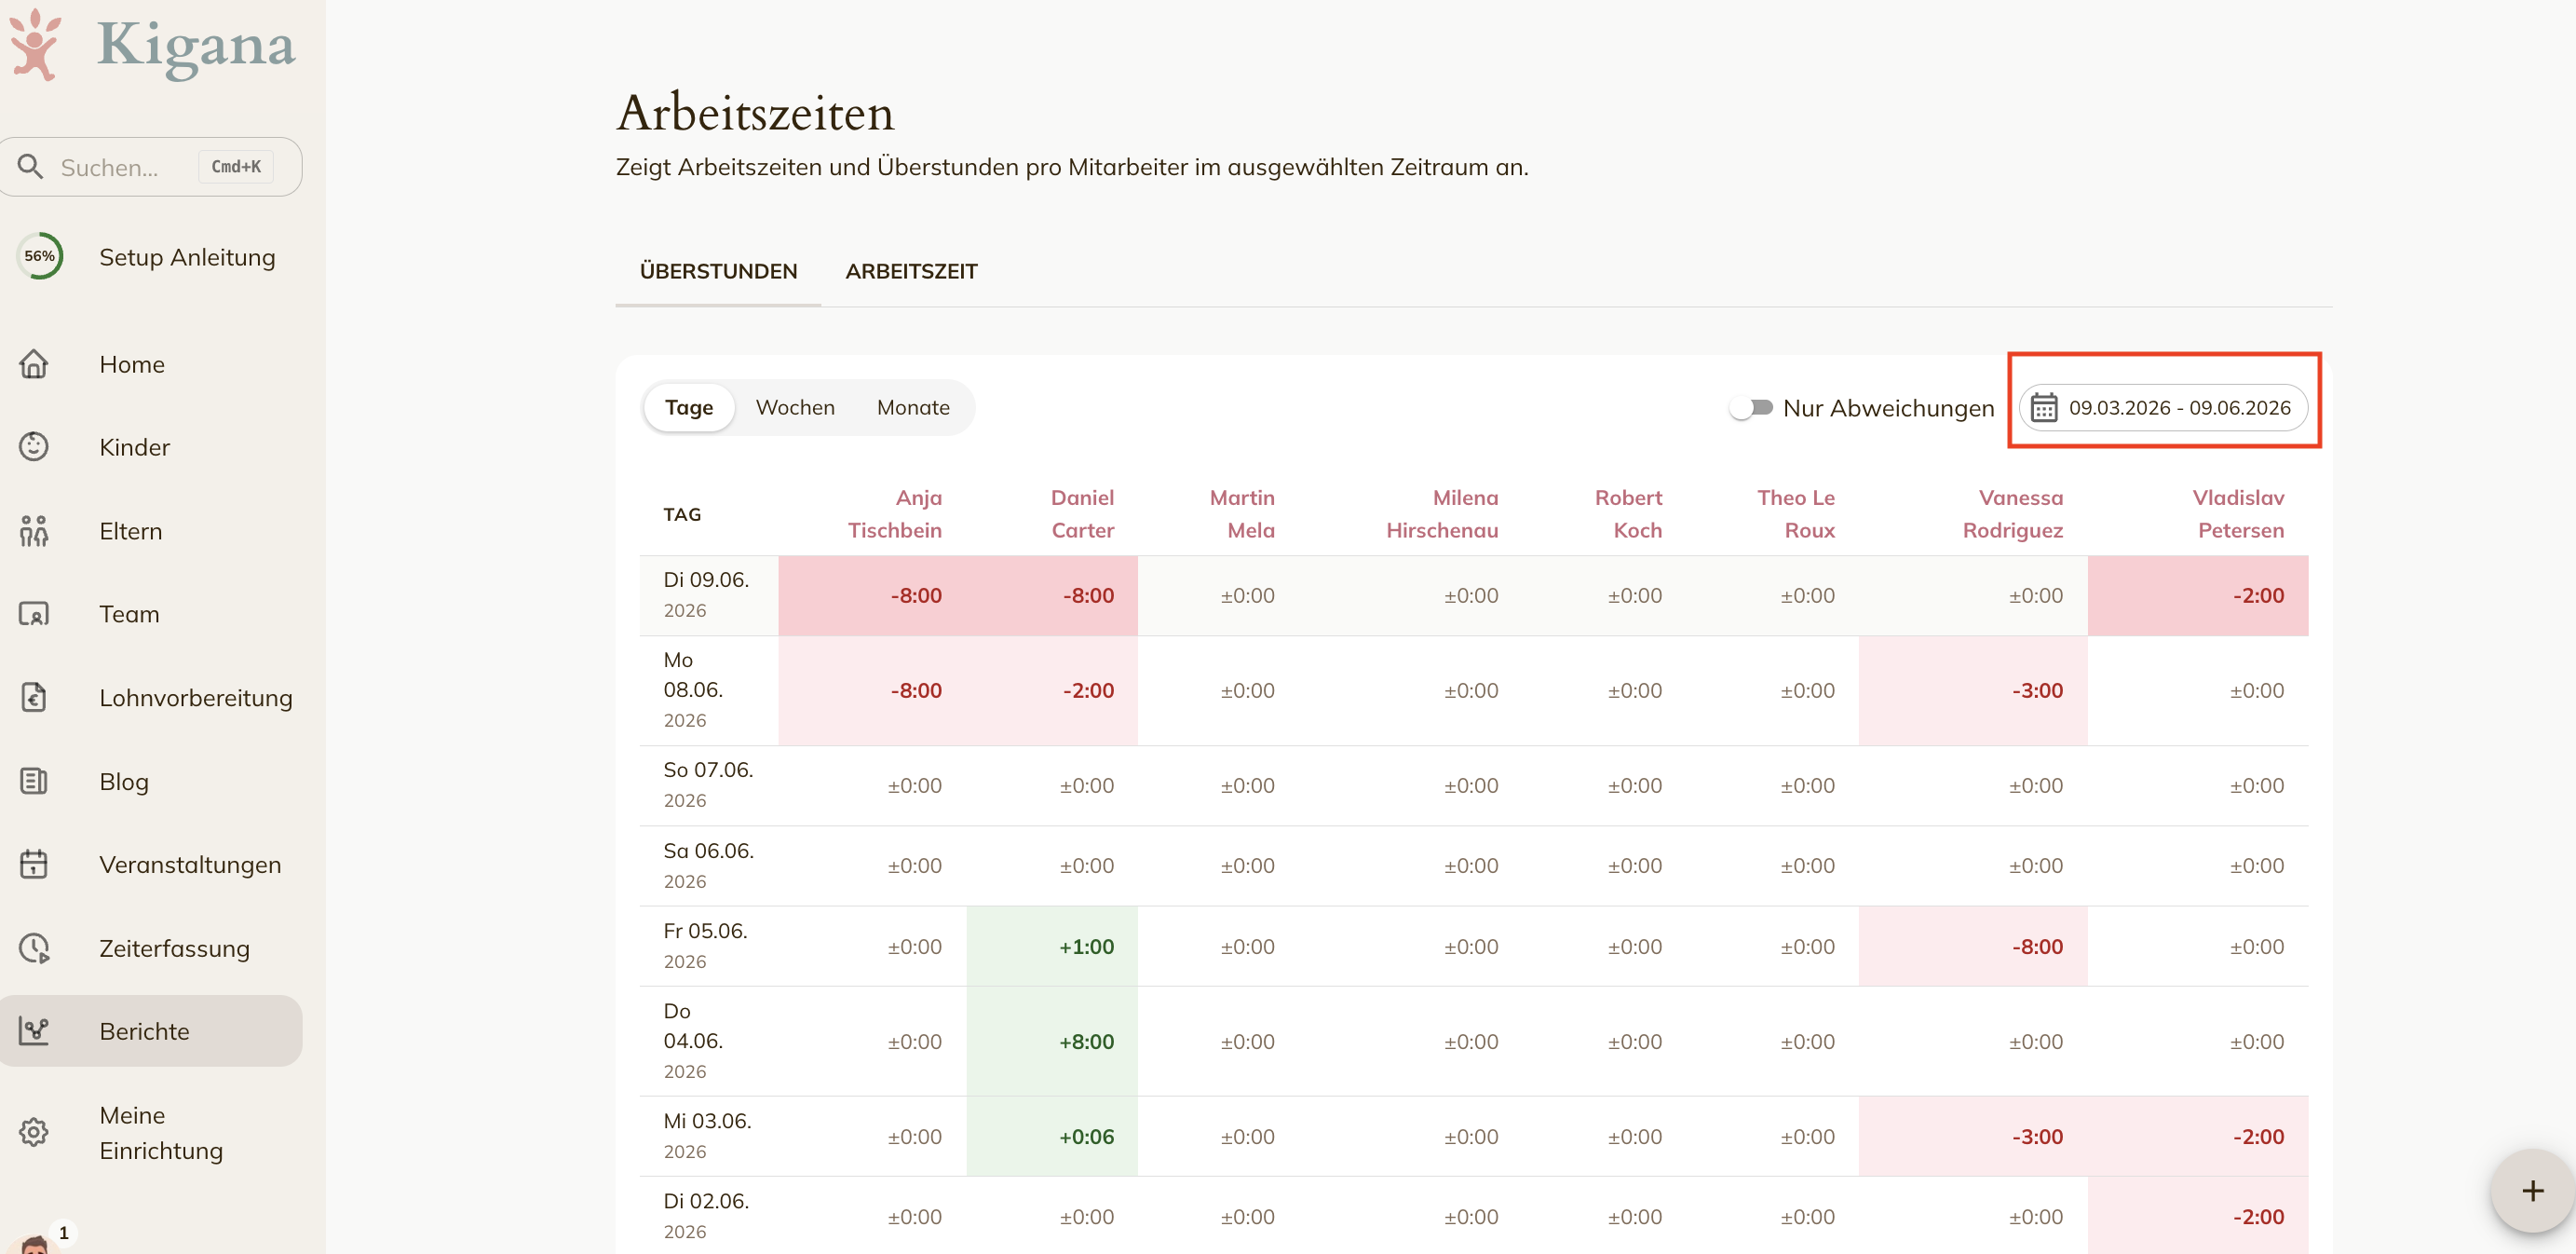Select the Wochen view option
This screenshot has width=2576, height=1254.
pyautogui.click(x=795, y=408)
